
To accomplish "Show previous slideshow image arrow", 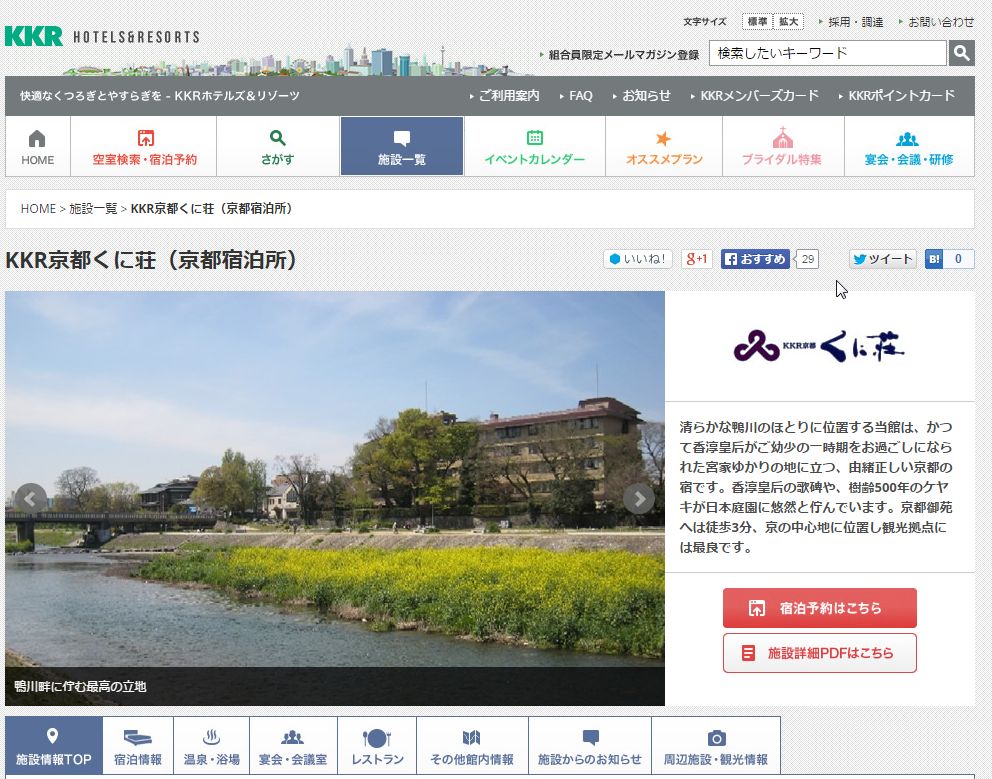I will (30, 499).
